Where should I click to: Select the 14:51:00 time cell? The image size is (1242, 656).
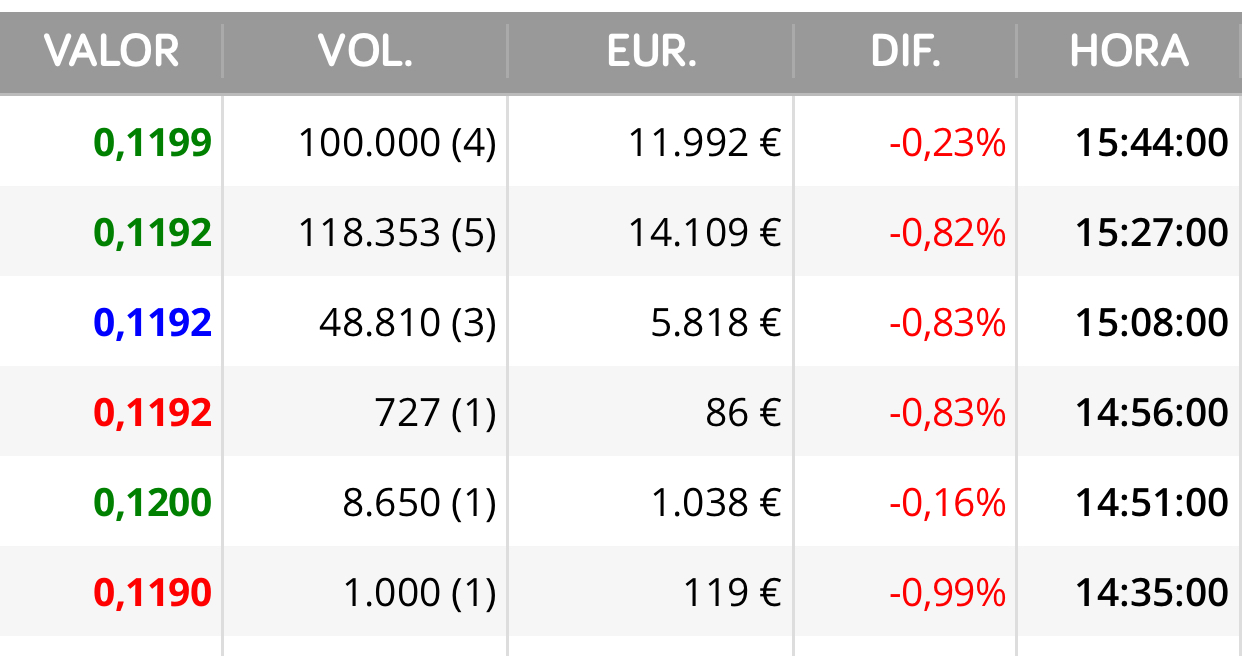tap(1152, 503)
